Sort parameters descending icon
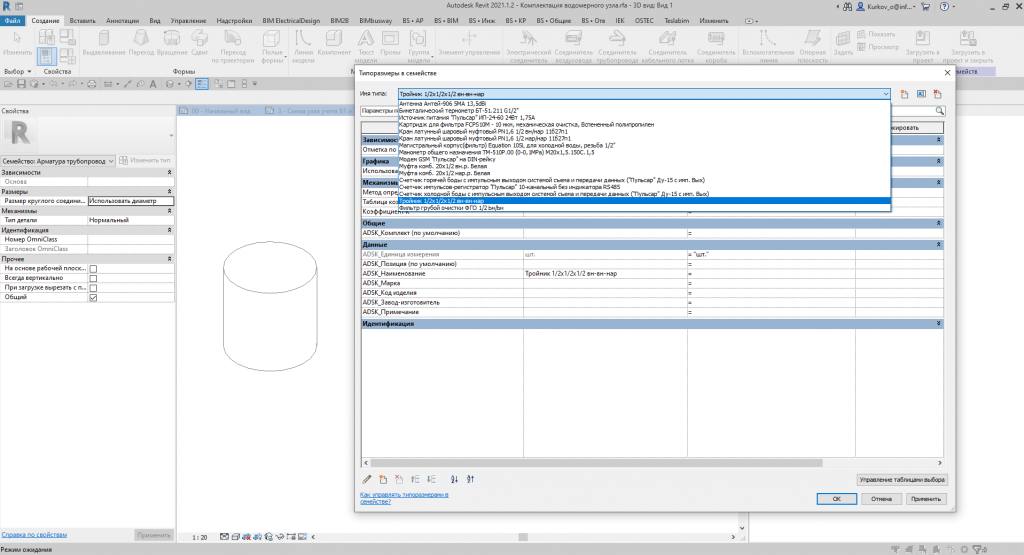The height and width of the screenshot is (555, 1024). (470, 479)
